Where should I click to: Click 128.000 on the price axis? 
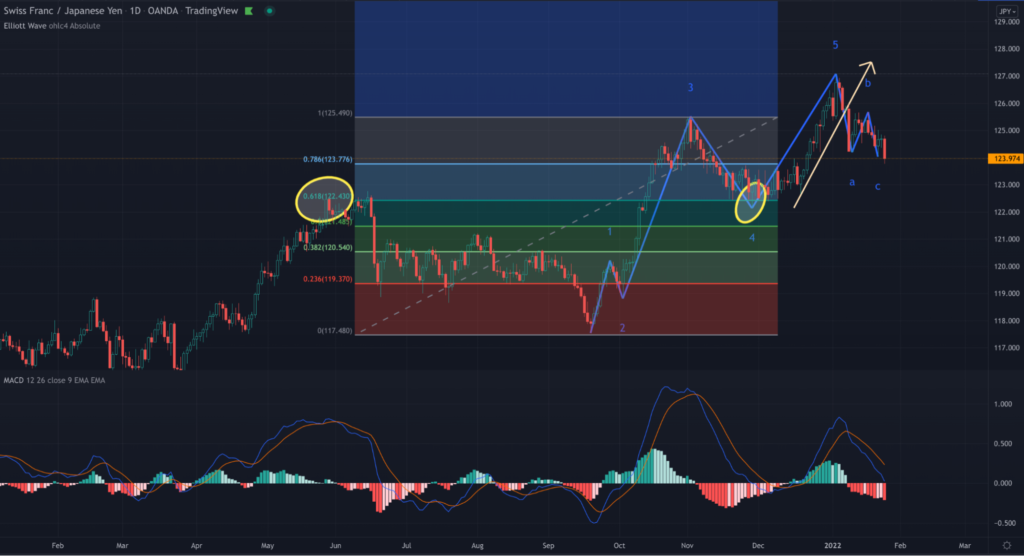(1006, 49)
